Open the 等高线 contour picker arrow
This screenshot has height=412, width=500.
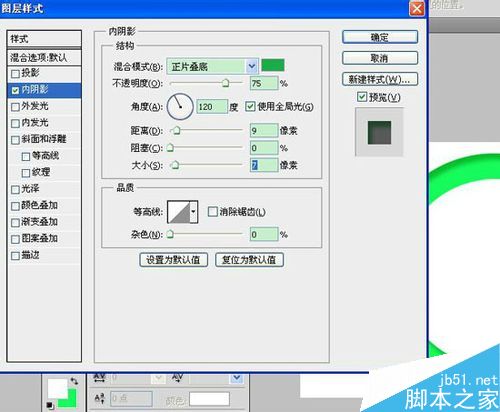point(193,212)
